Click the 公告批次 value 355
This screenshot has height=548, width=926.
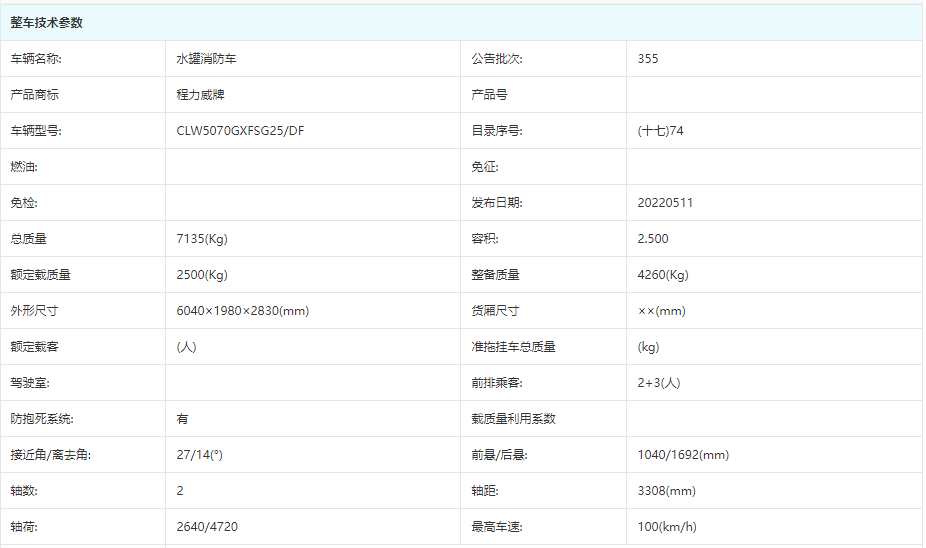pyautogui.click(x=648, y=59)
